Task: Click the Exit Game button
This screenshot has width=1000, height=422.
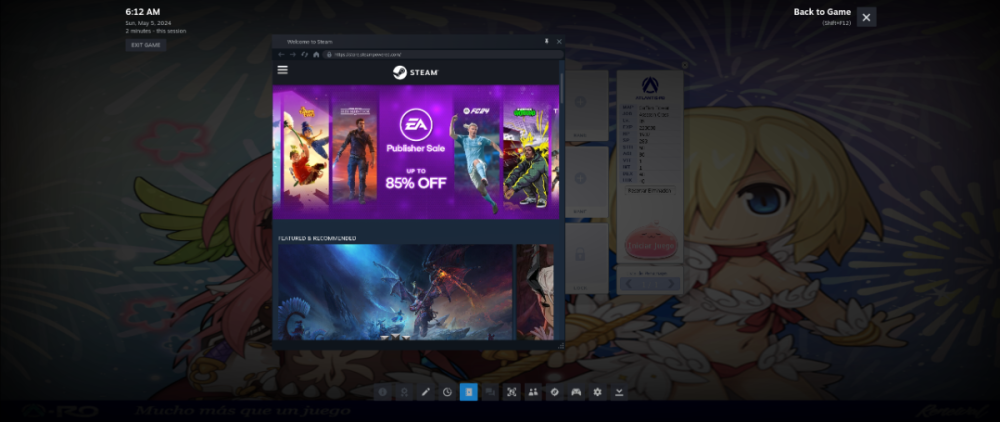Action: tap(145, 45)
